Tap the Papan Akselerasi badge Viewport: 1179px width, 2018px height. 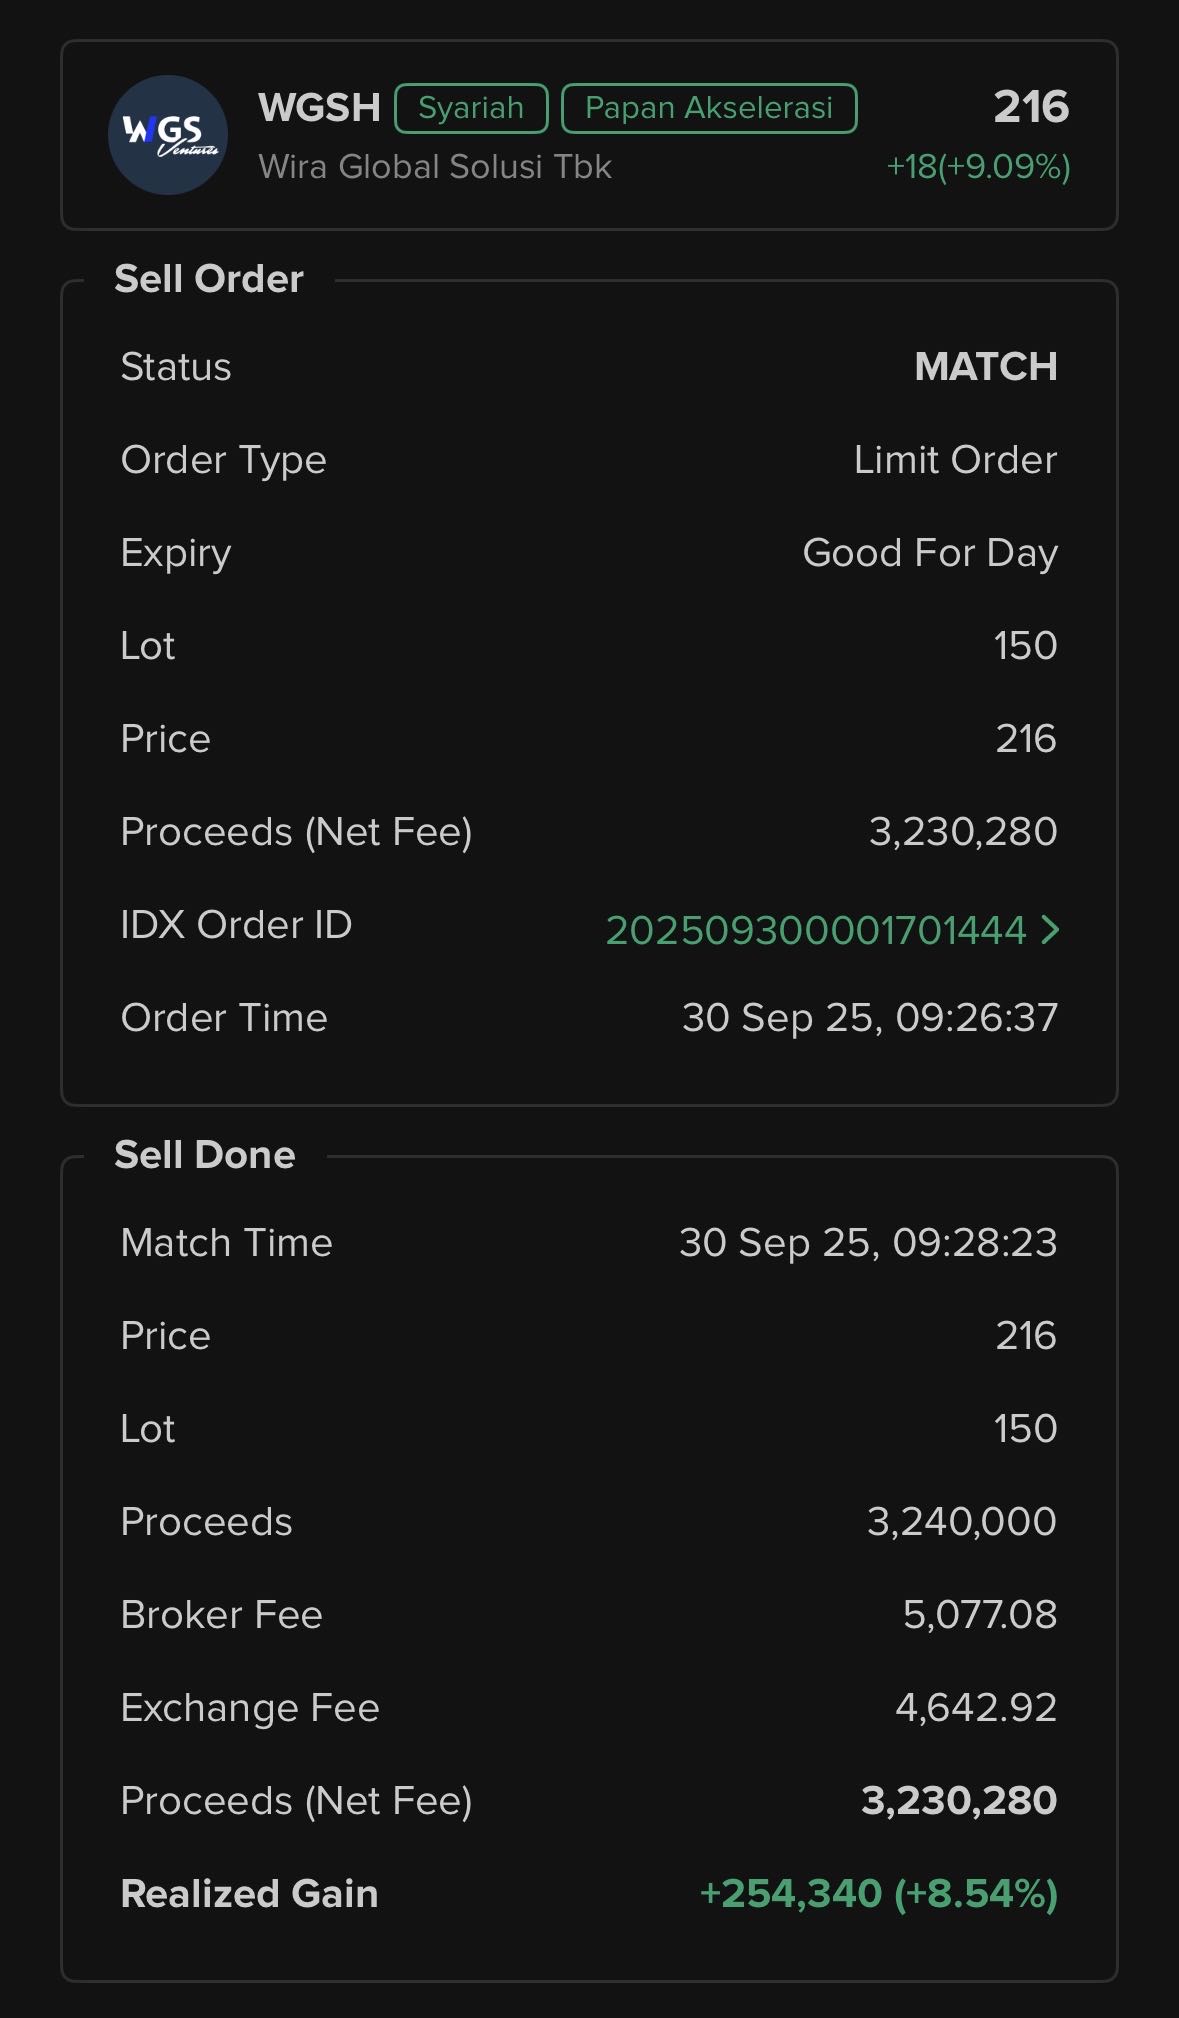(709, 108)
